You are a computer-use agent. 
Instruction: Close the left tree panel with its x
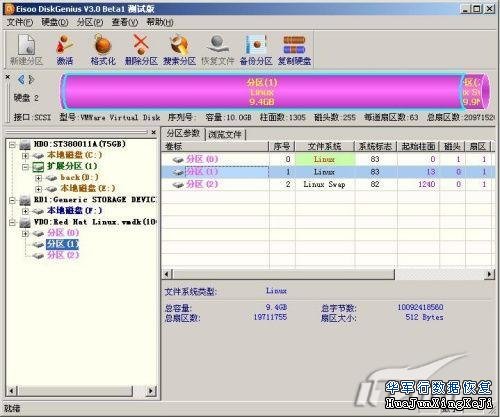153,132
